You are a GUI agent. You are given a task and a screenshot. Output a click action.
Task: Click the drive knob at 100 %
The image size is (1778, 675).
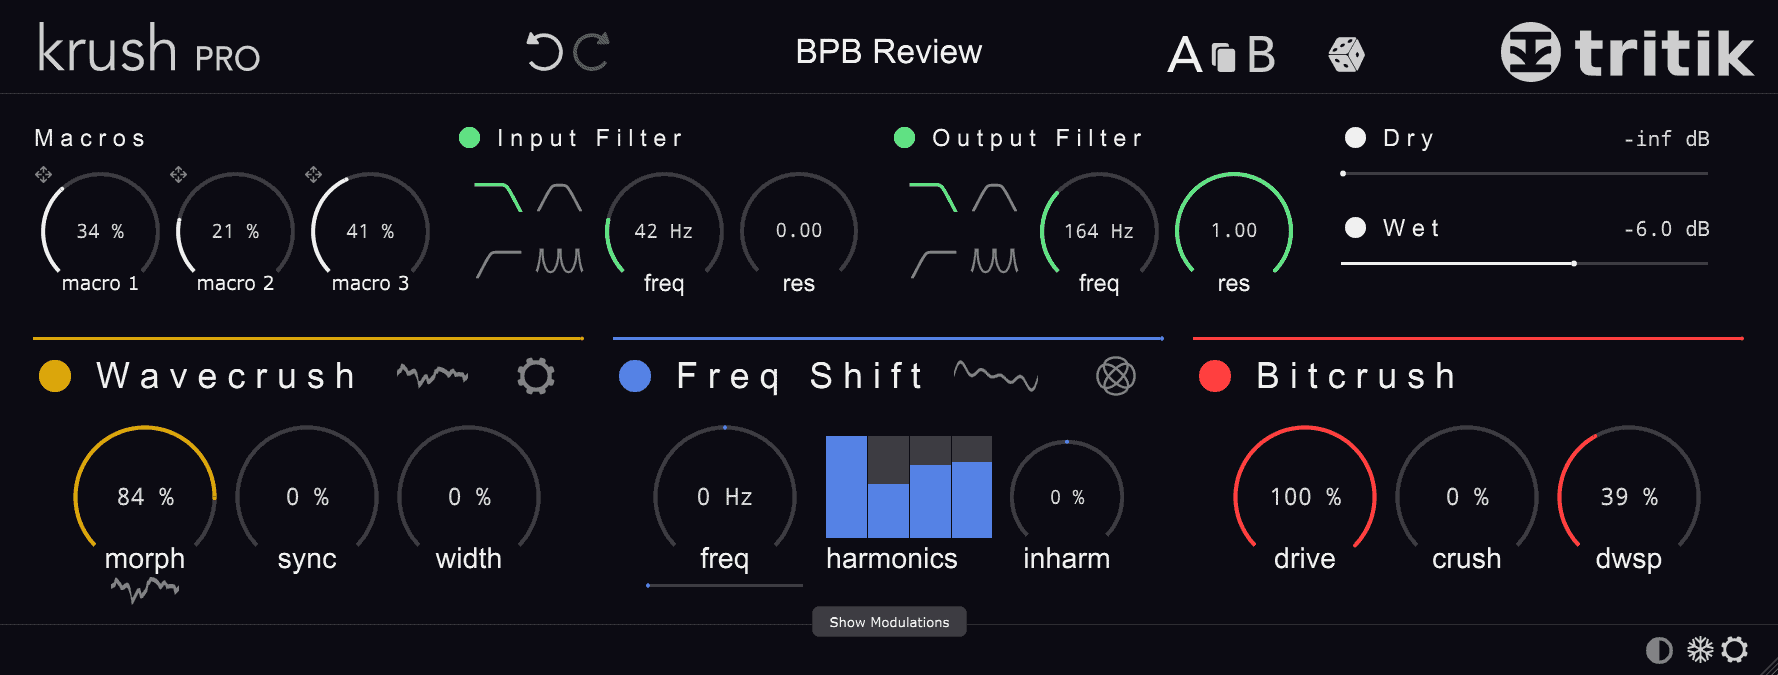[1305, 496]
